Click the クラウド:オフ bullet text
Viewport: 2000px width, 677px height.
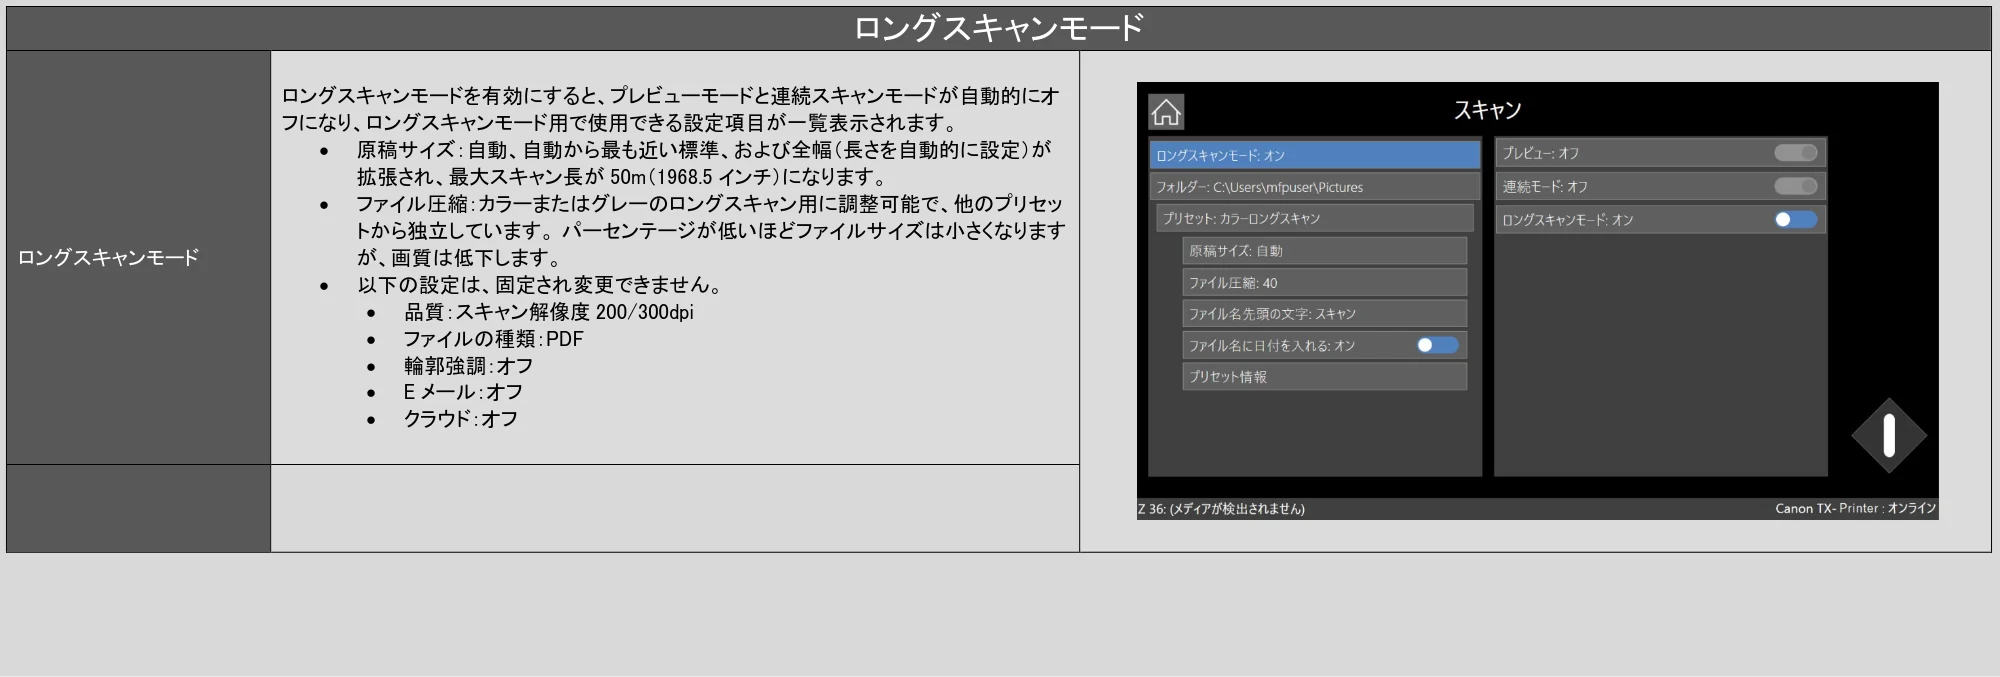[460, 419]
